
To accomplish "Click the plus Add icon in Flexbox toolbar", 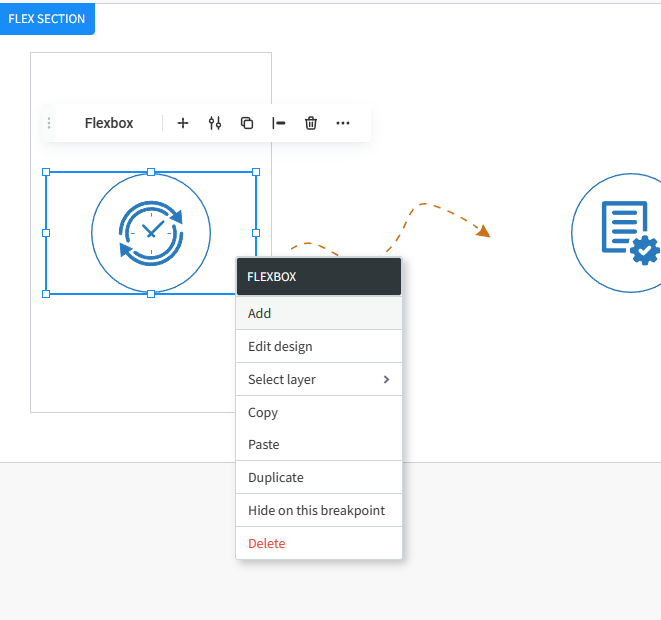I will point(183,123).
